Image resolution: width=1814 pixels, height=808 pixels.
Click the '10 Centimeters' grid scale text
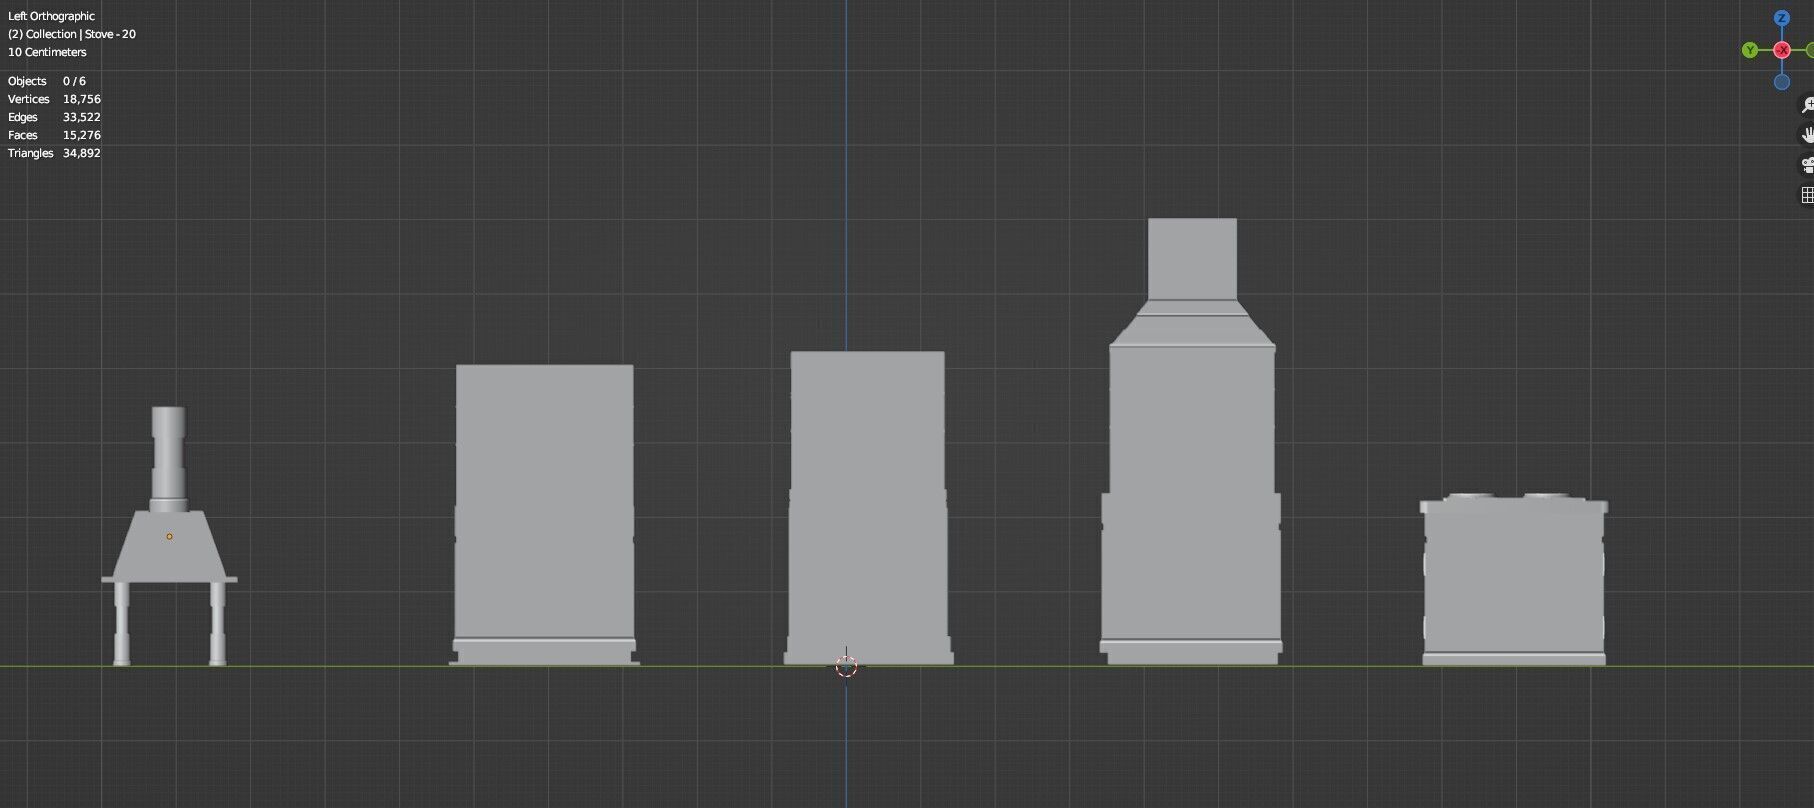coord(47,52)
